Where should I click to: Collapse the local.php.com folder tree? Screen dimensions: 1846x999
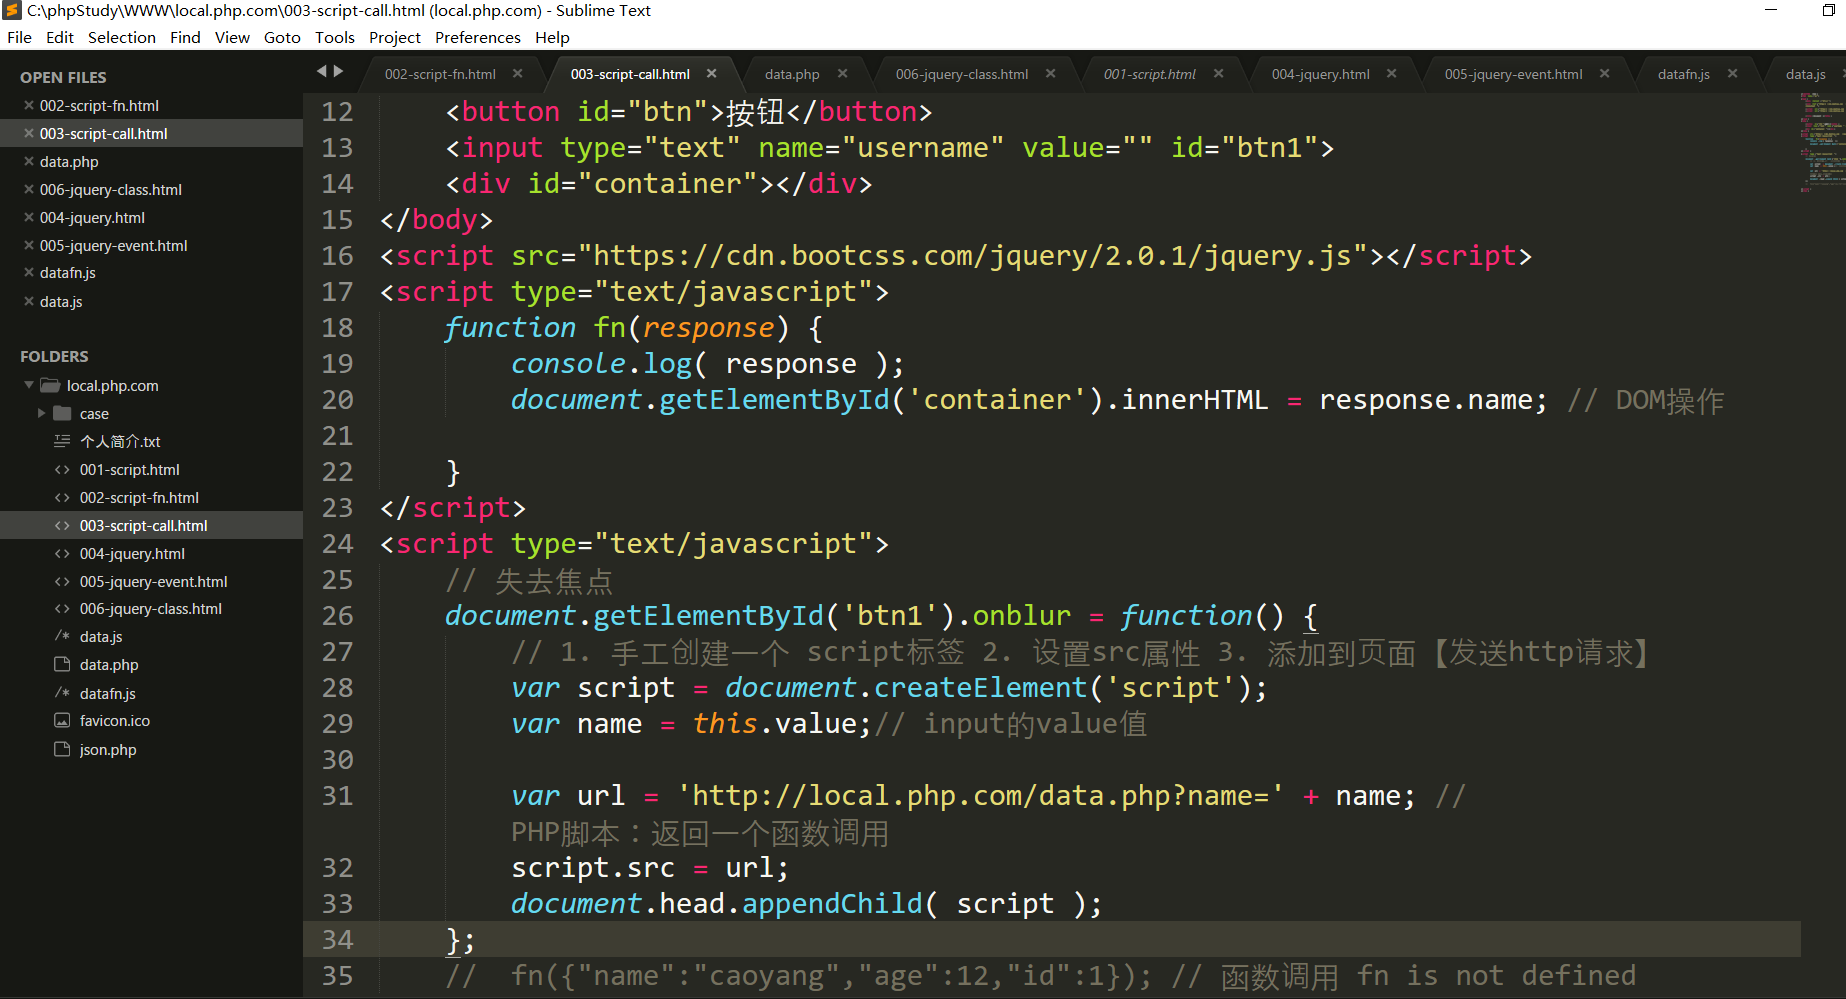coord(29,385)
